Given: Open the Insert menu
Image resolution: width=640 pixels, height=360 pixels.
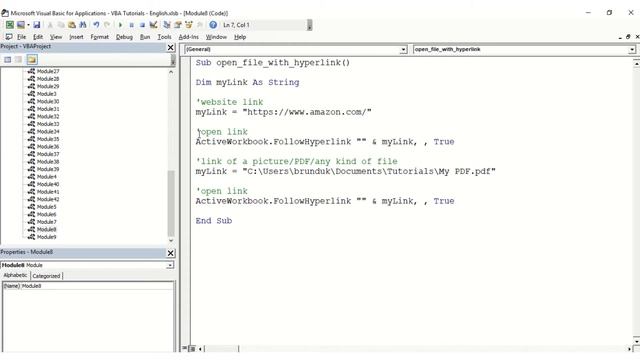Looking at the screenshot, I should 76,37.
